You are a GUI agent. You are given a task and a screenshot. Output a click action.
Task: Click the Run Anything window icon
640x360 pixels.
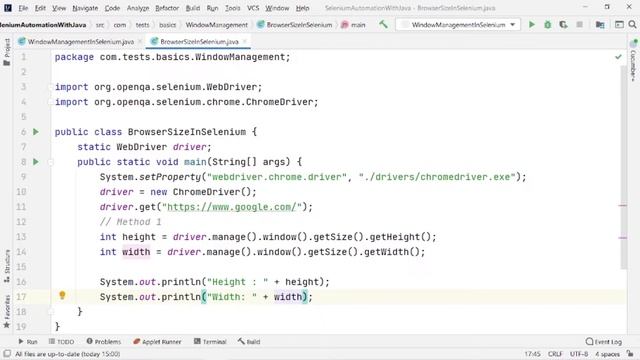pyautogui.click(x=619, y=24)
